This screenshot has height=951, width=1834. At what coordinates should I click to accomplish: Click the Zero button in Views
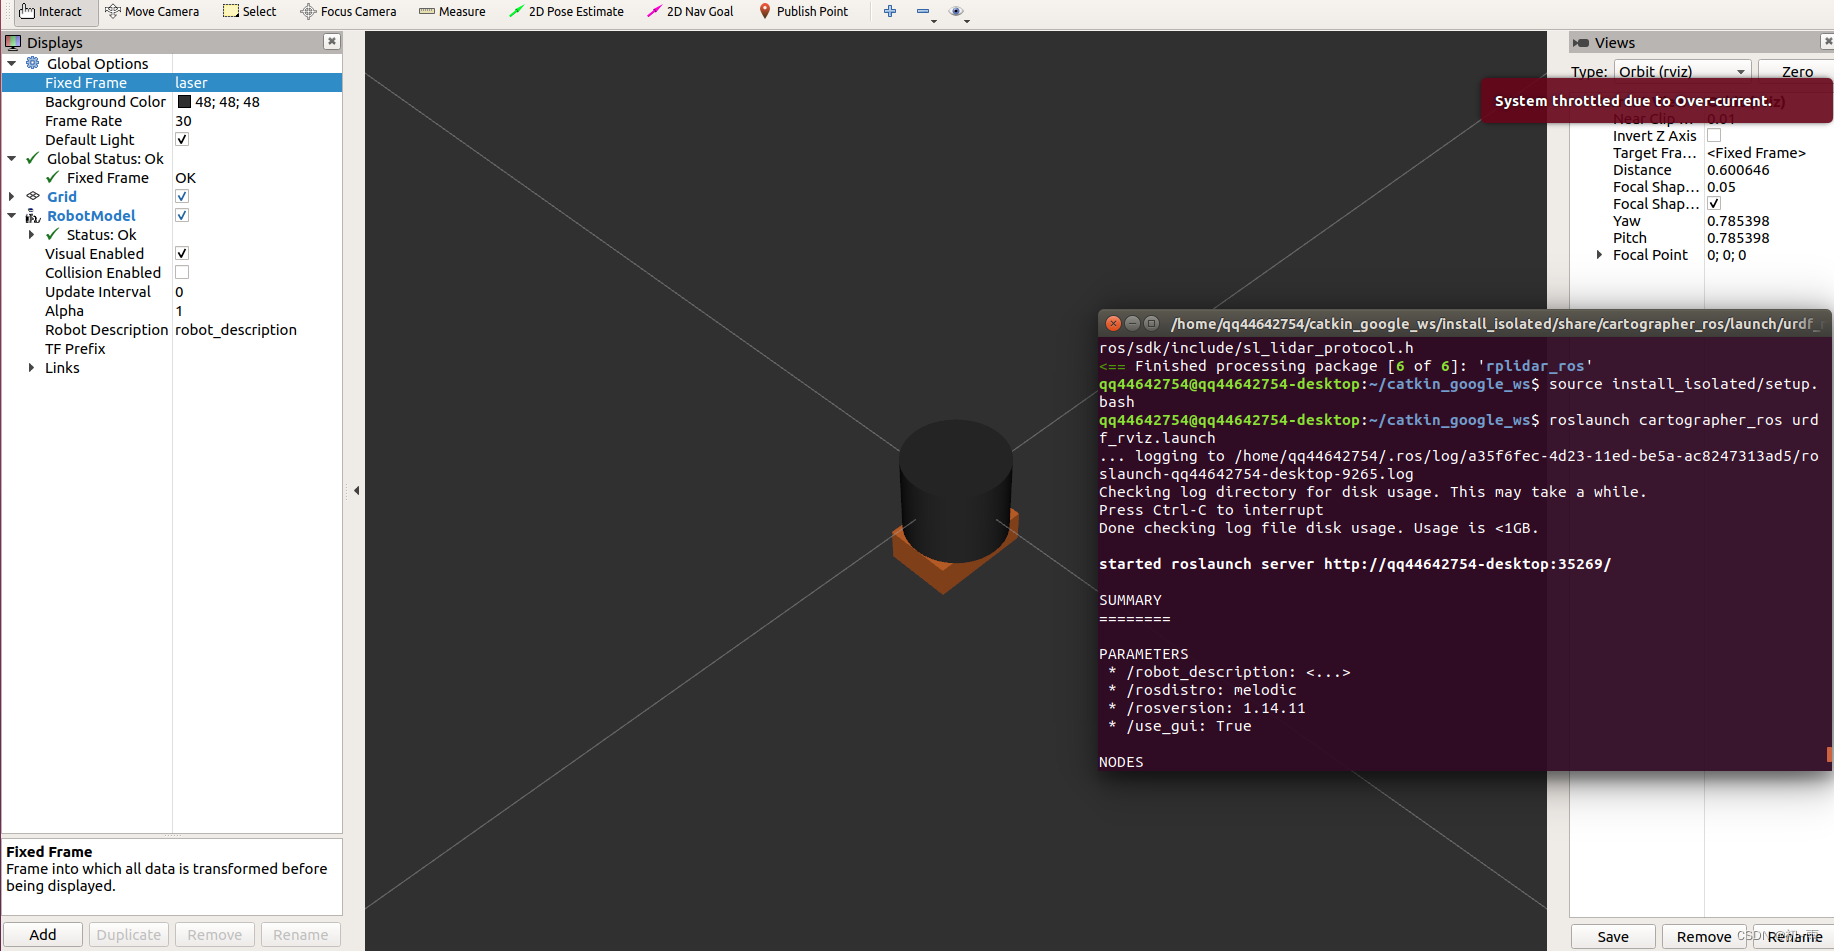click(1796, 71)
